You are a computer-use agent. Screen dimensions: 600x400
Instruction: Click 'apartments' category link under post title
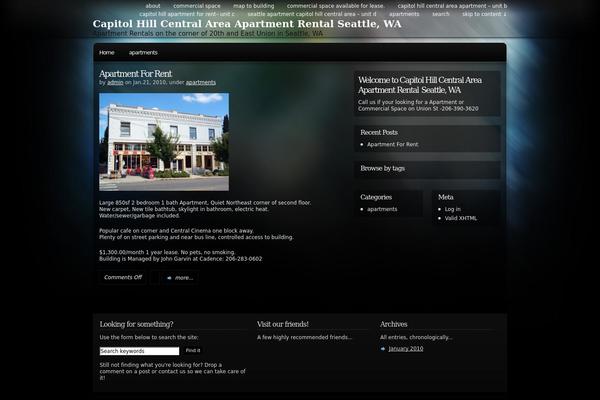click(201, 82)
